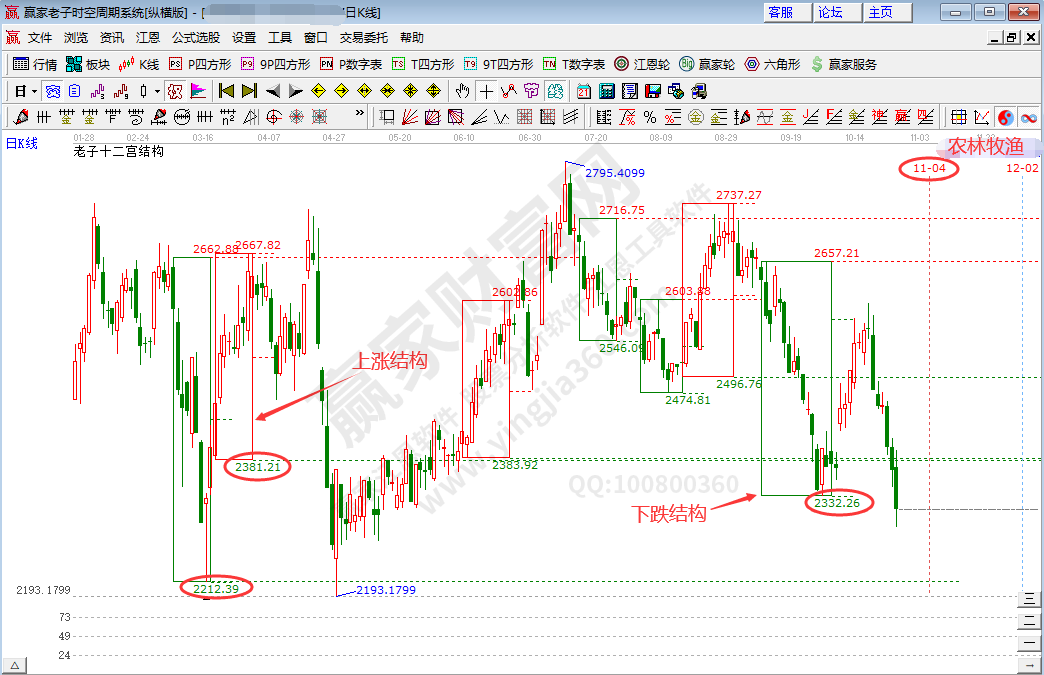Select the hand pan tool
Image resolution: width=1044 pixels, height=675 pixels.
pos(462,91)
